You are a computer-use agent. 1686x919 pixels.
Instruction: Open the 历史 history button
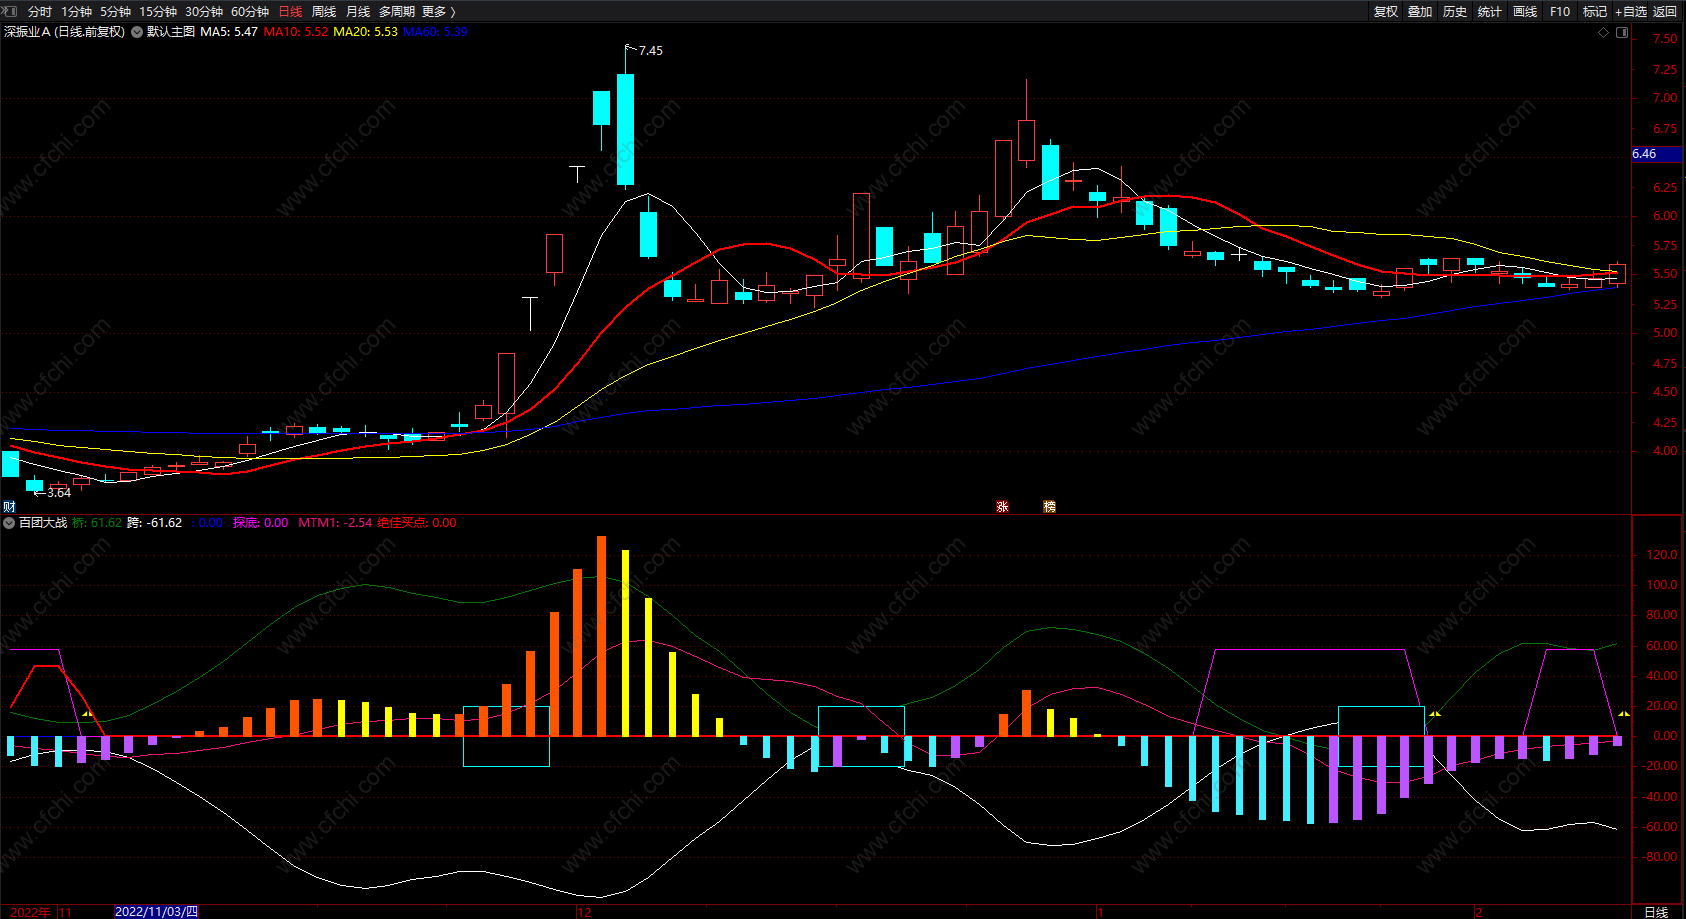[1455, 12]
